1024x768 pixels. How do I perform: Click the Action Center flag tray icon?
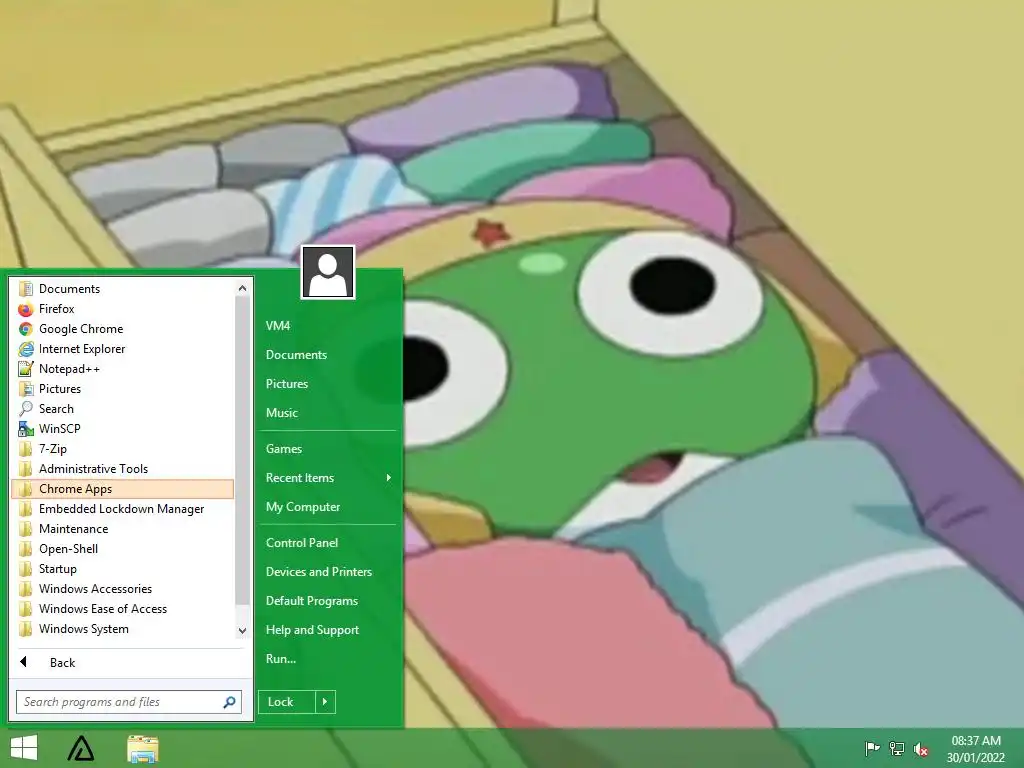tap(872, 748)
